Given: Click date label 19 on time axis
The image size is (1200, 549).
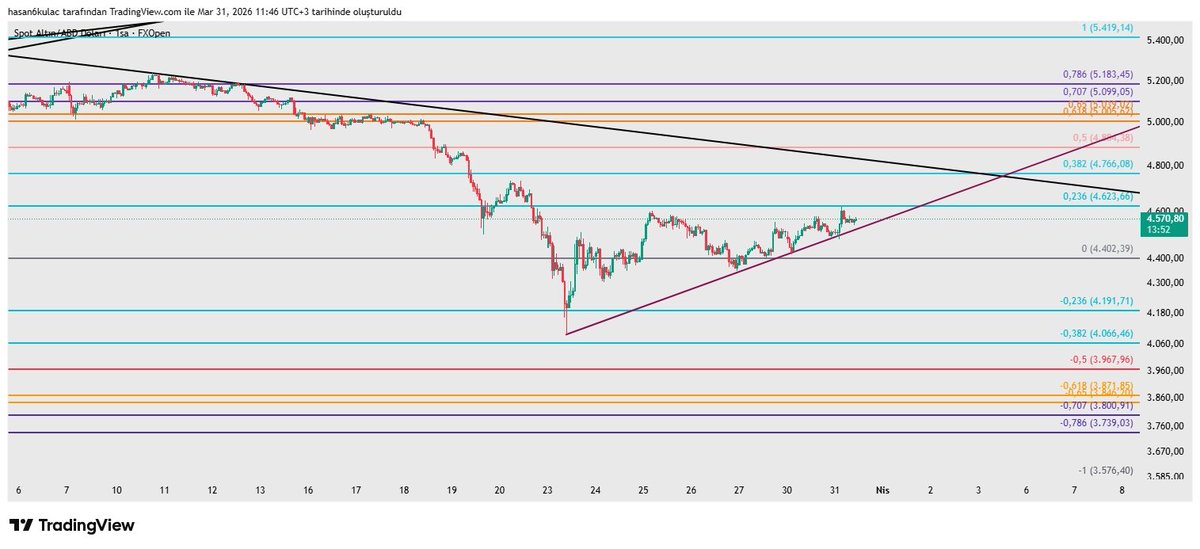Looking at the screenshot, I should [x=452, y=491].
